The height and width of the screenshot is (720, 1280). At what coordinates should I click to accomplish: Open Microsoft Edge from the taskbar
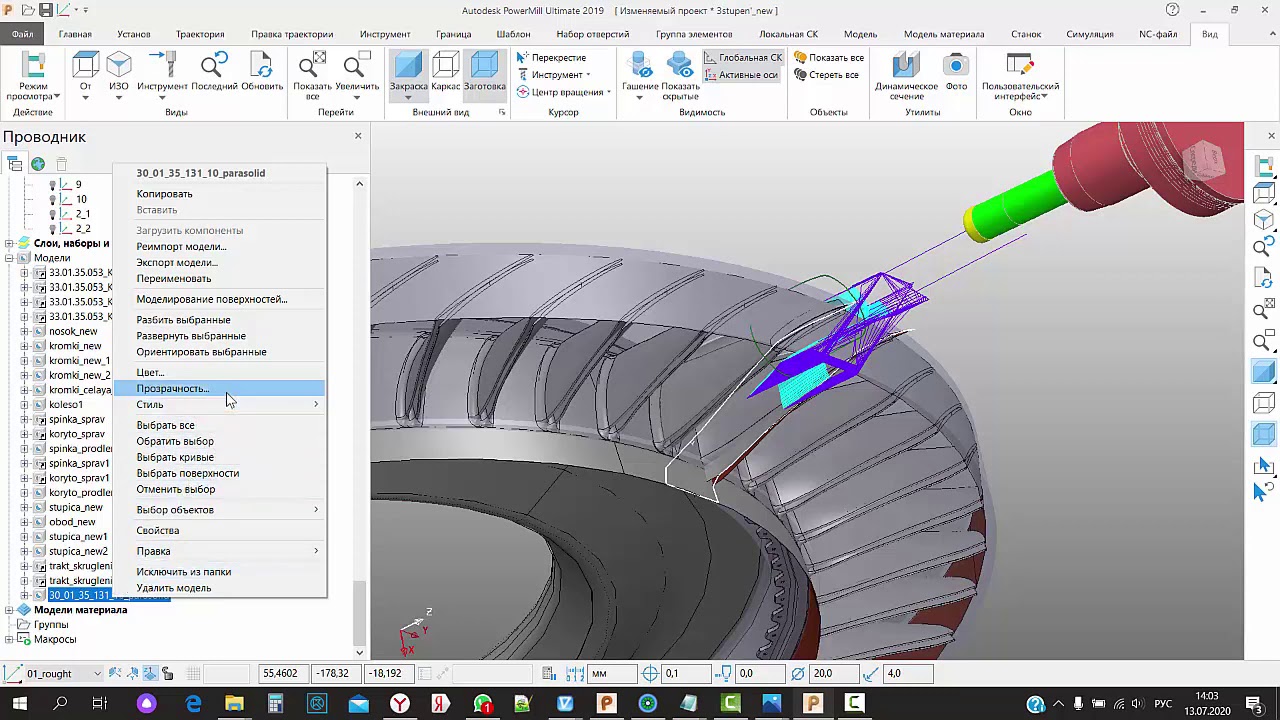pos(193,704)
